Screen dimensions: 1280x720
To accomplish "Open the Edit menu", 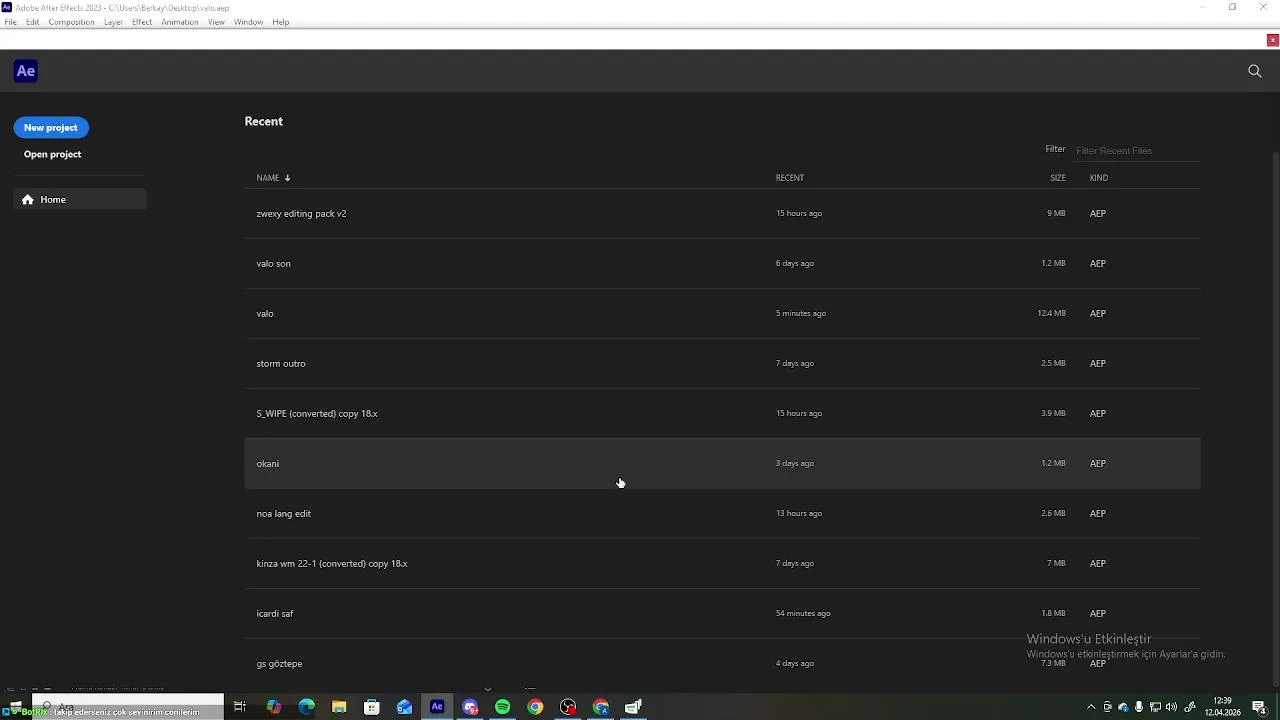I will (x=33, y=22).
